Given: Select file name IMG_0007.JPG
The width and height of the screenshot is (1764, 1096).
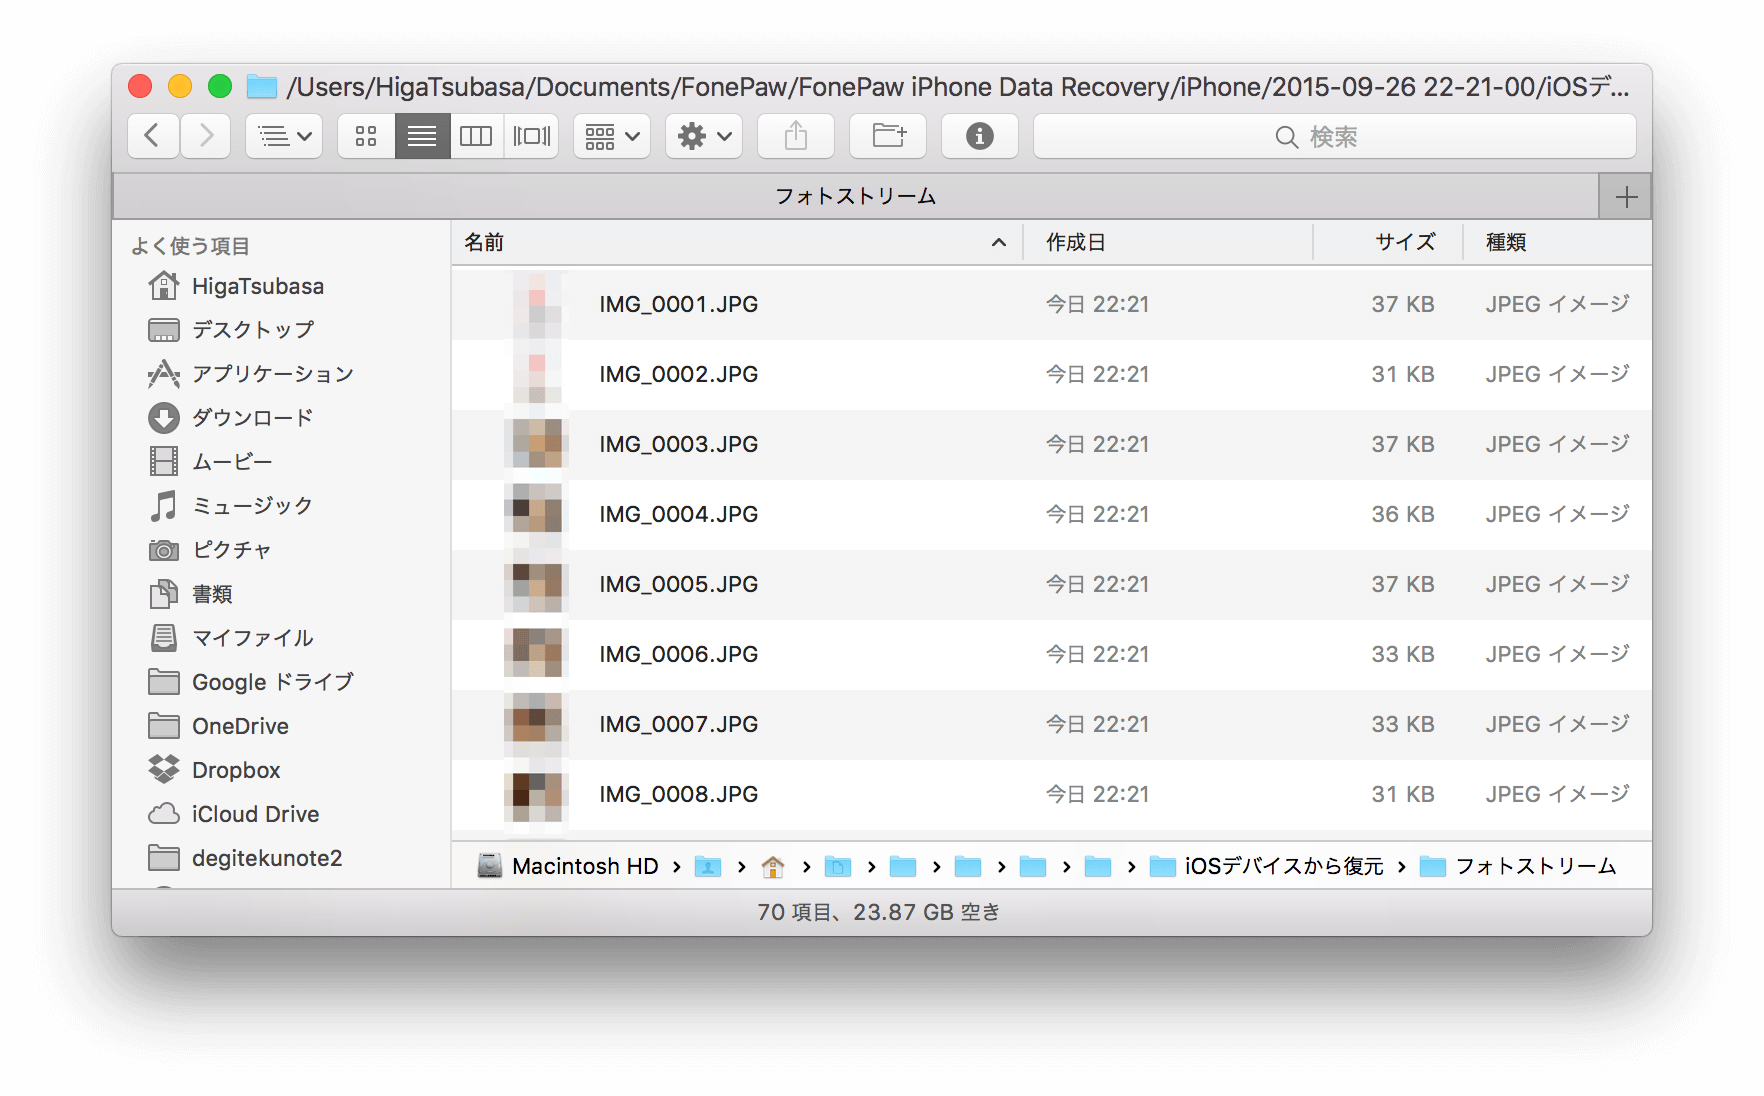Looking at the screenshot, I should click(679, 724).
